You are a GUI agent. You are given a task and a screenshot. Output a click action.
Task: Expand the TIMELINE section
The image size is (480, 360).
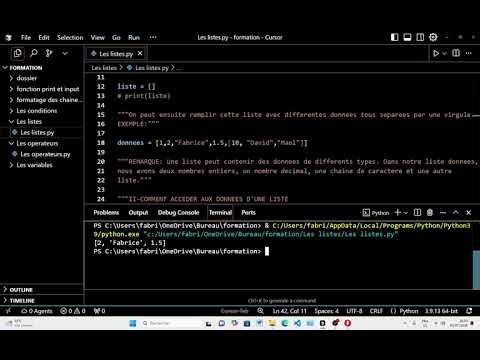point(22,300)
